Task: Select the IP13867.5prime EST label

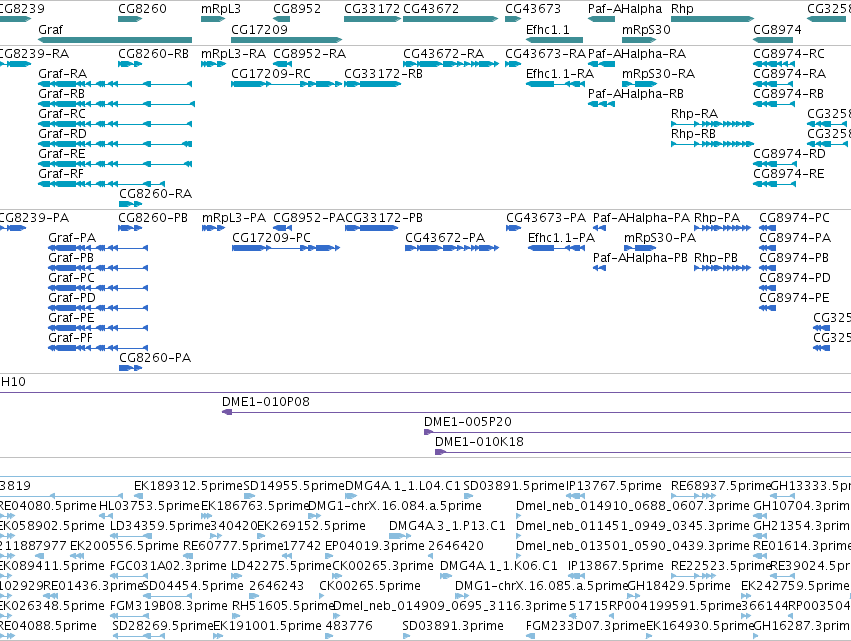Action: click(x=615, y=566)
